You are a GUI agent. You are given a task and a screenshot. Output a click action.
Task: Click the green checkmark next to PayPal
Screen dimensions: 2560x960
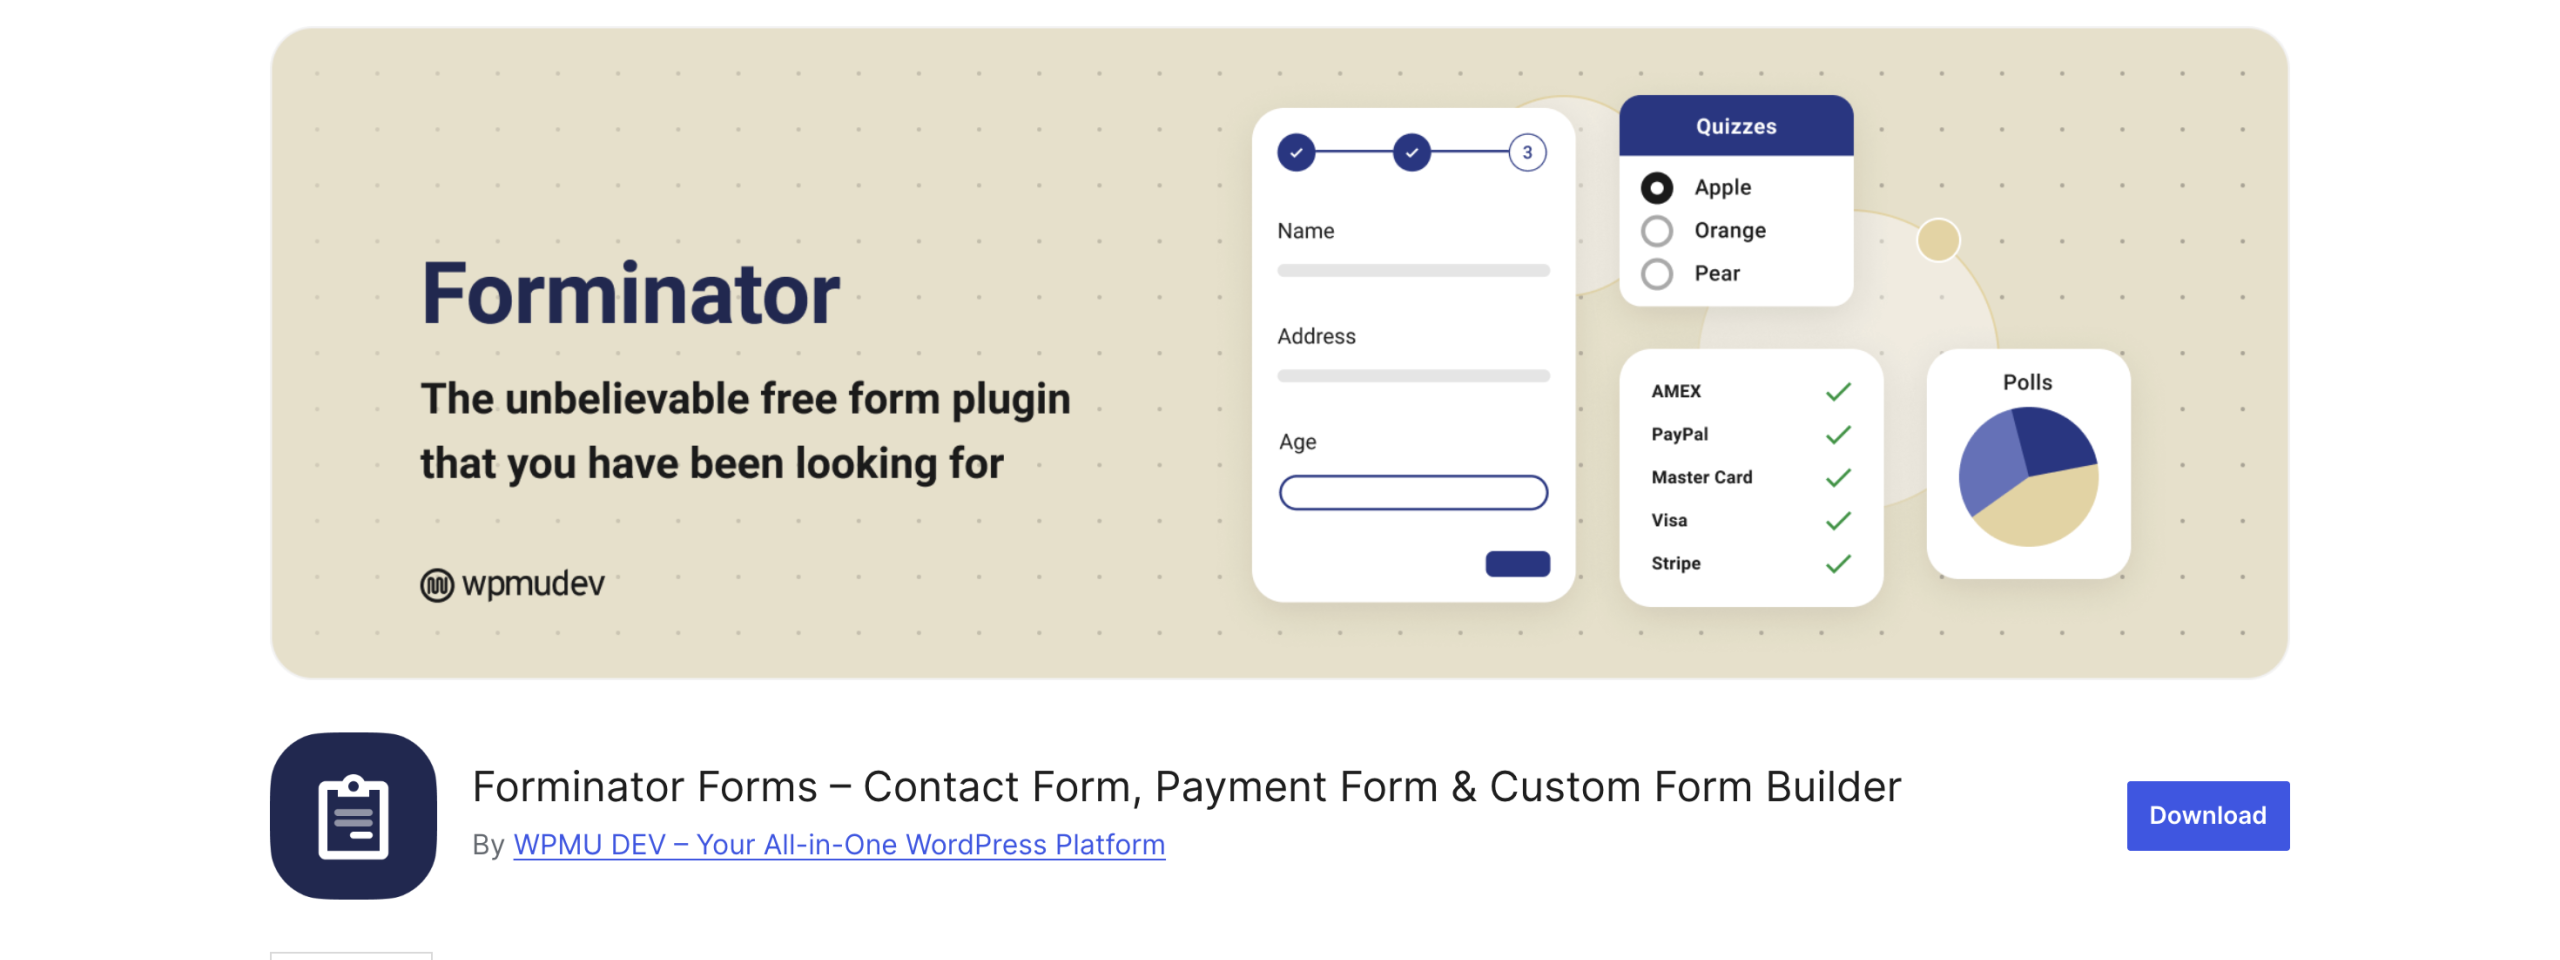pyautogui.click(x=1838, y=435)
